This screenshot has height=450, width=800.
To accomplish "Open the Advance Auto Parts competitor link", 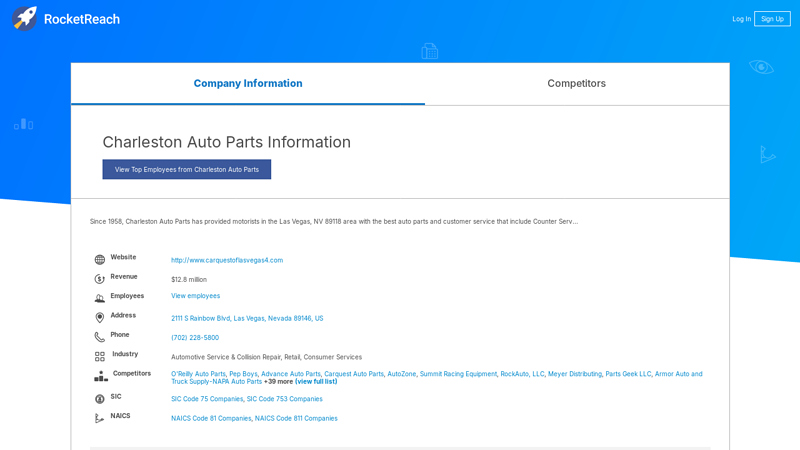I will (x=291, y=374).
